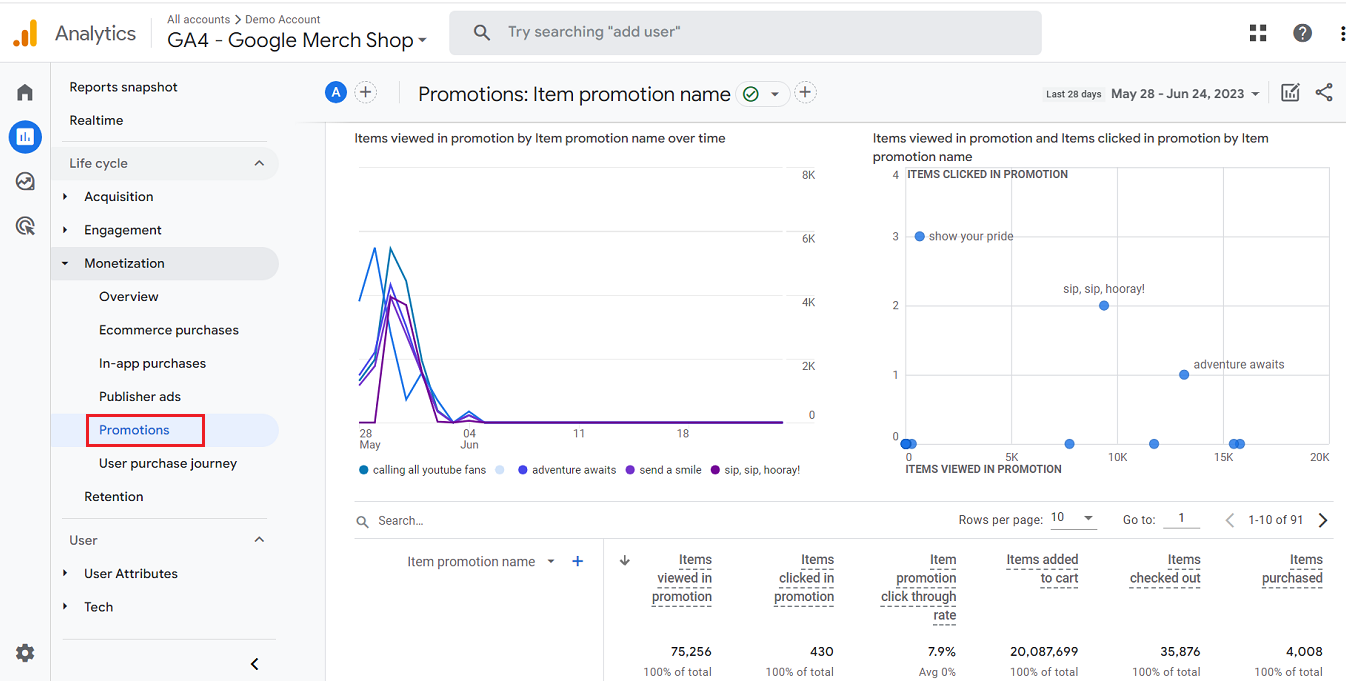Open the Google apps grid icon
Viewport: 1346px width, 681px height.
point(1257,32)
